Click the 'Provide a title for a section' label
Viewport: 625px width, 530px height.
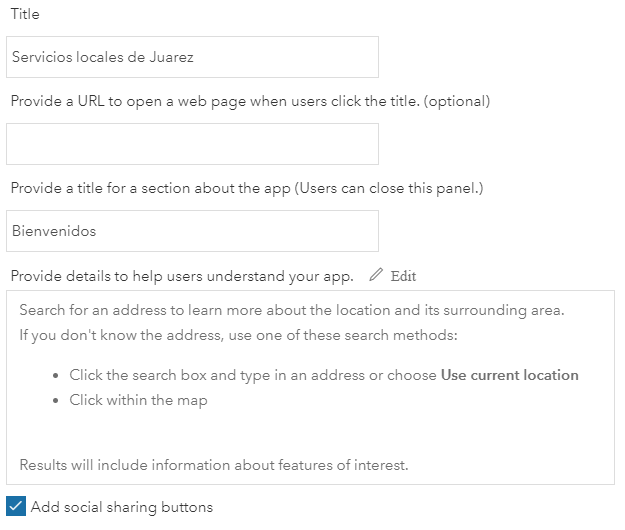[150, 188]
